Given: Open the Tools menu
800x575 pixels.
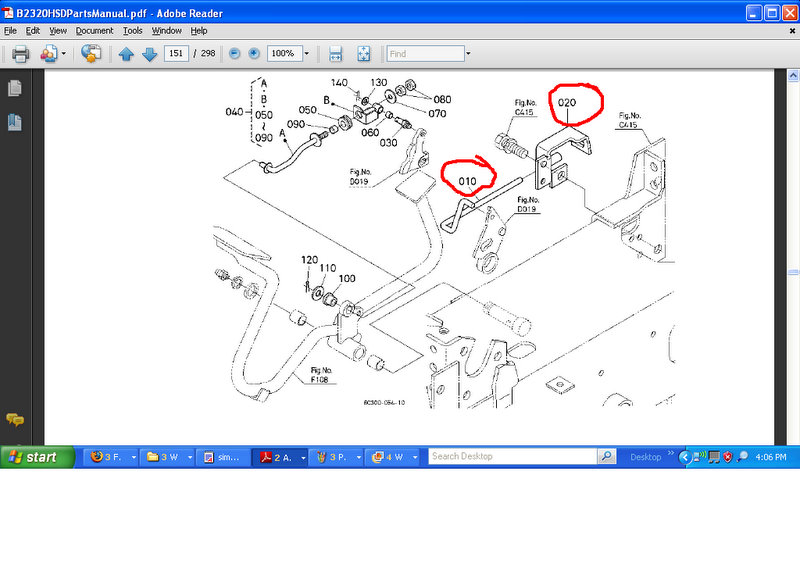Looking at the screenshot, I should [x=133, y=31].
